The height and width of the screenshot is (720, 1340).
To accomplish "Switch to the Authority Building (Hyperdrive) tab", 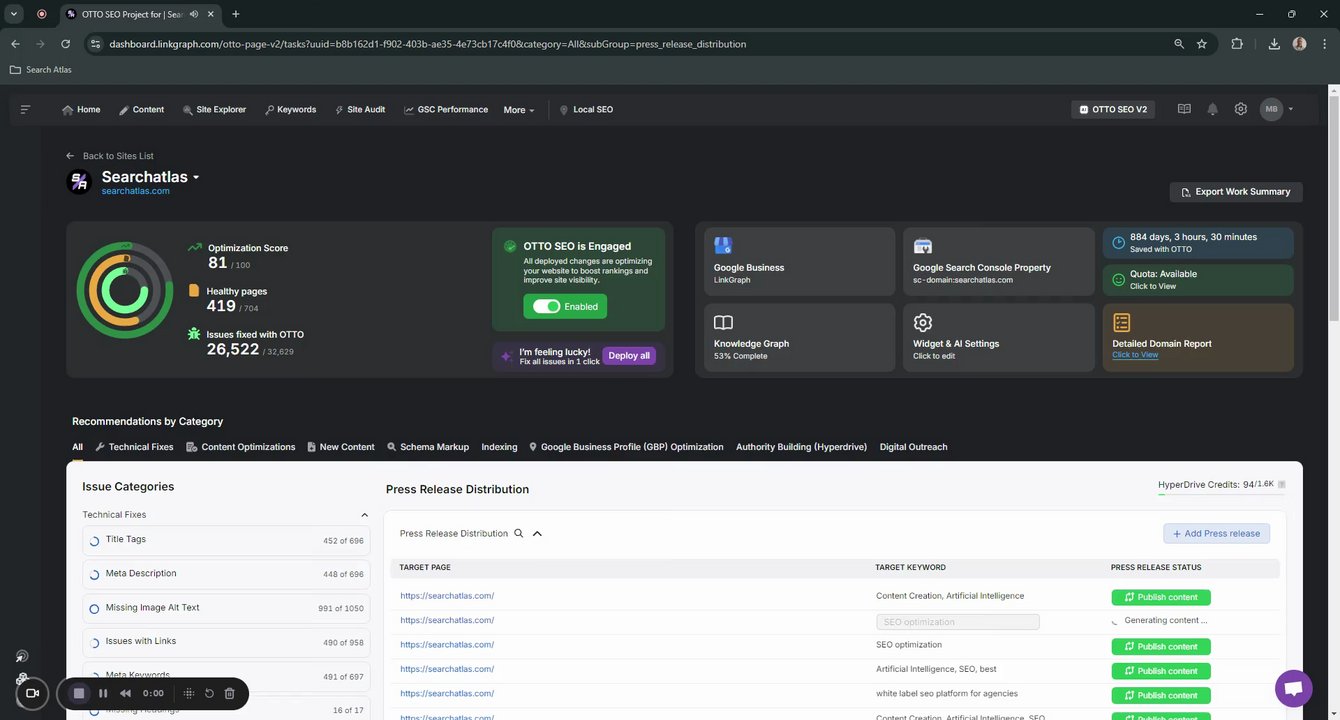I will pos(802,447).
